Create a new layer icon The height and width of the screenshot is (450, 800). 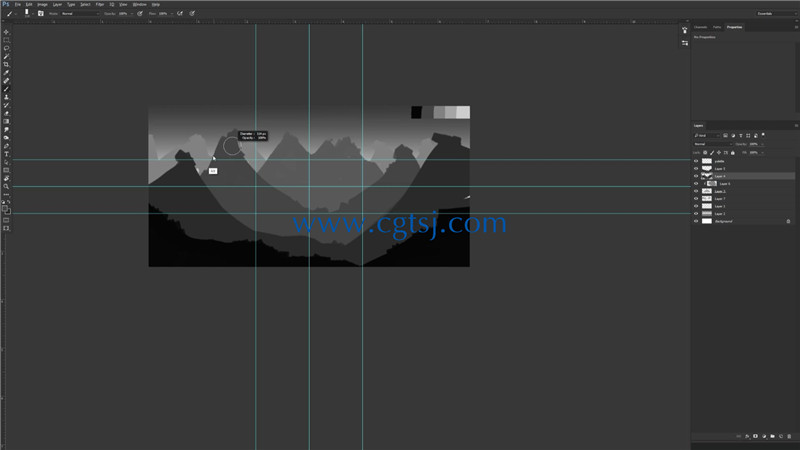tap(781, 436)
